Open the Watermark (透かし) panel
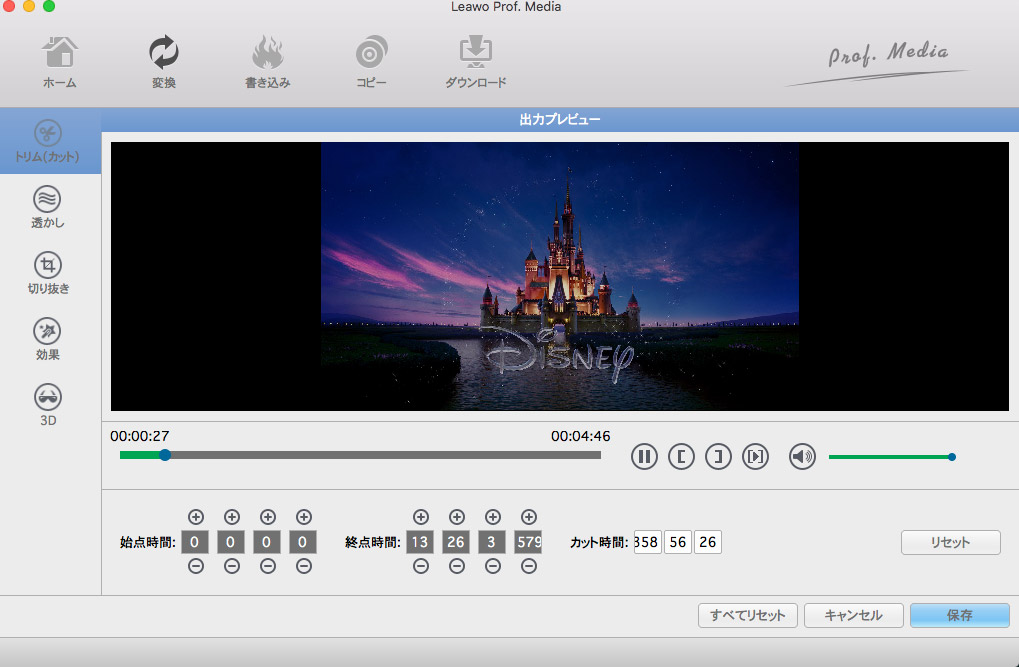The width and height of the screenshot is (1019, 667). point(48,207)
